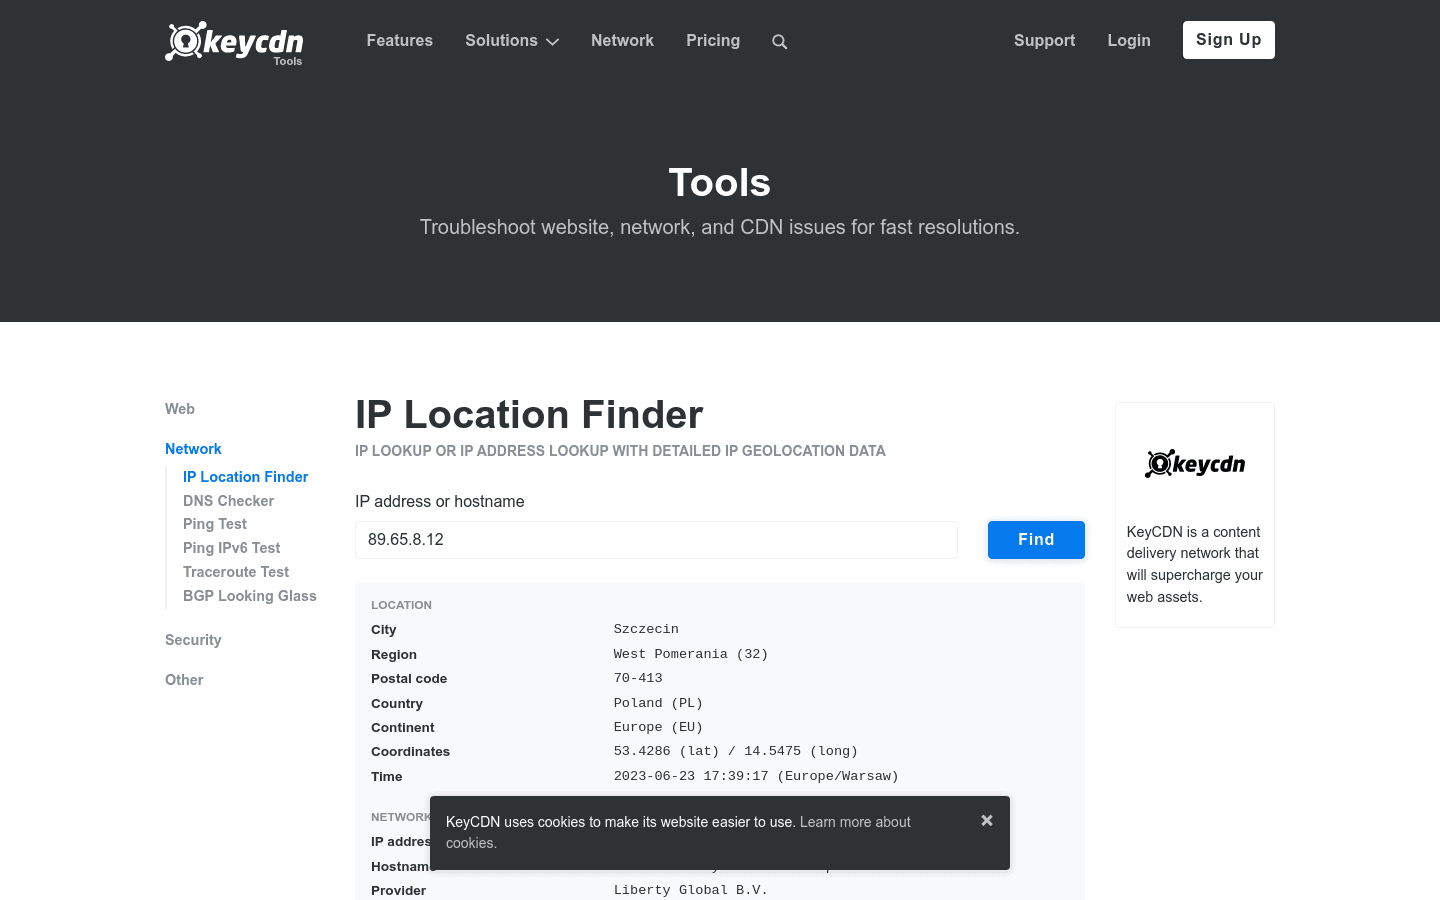Expand the Web tools section
Image resolution: width=1440 pixels, height=900 pixels.
[180, 409]
